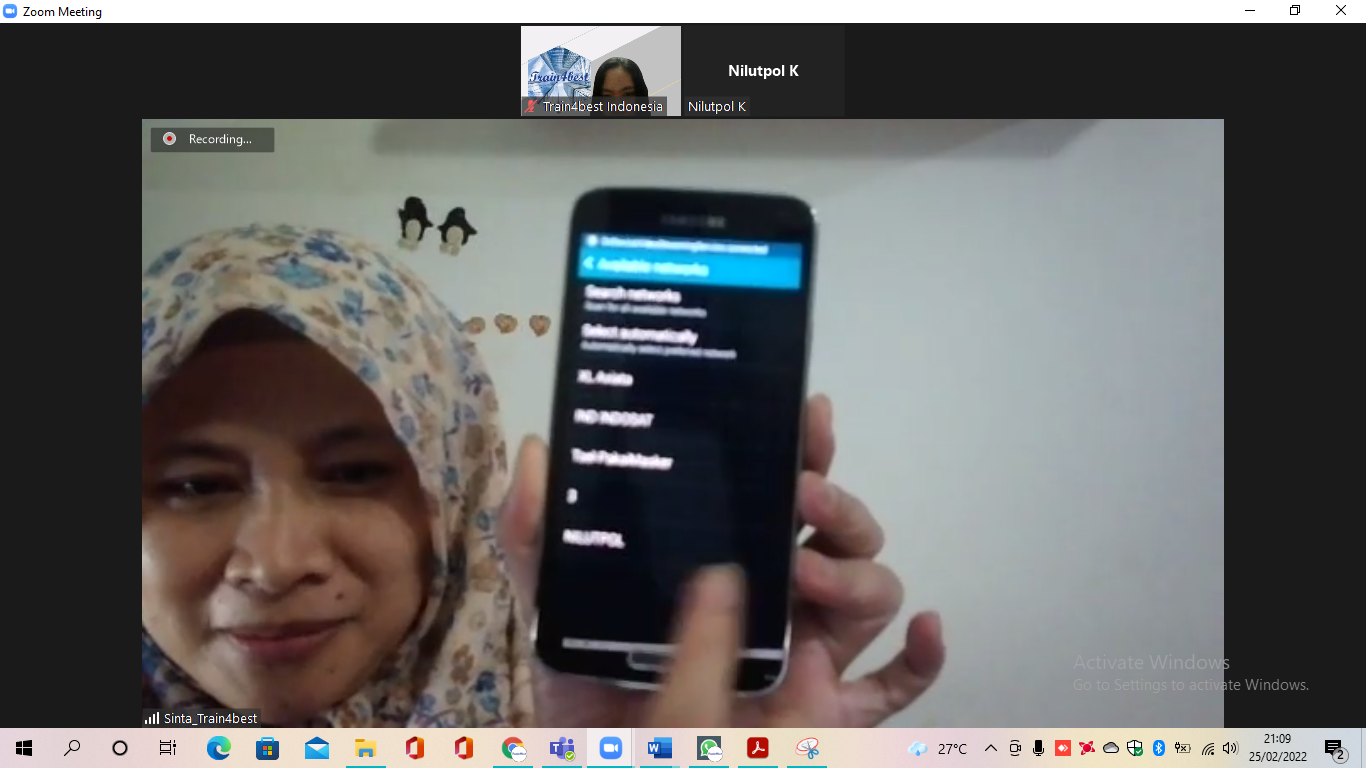Open Task View from the taskbar
This screenshot has width=1366, height=768.
point(168,748)
